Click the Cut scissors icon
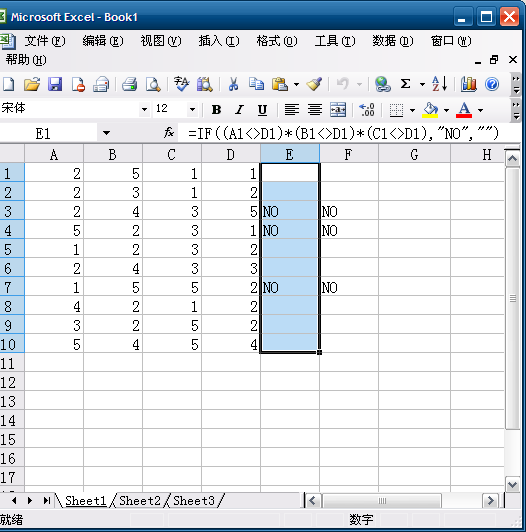Screen dimensions: 526x532 [x=233, y=84]
